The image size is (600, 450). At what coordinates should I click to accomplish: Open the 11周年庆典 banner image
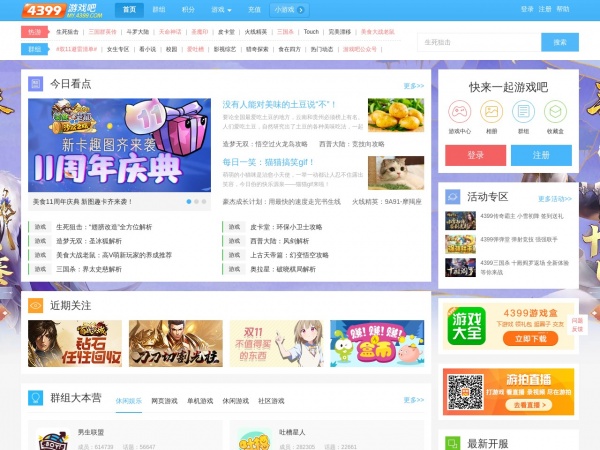pyautogui.click(x=119, y=145)
